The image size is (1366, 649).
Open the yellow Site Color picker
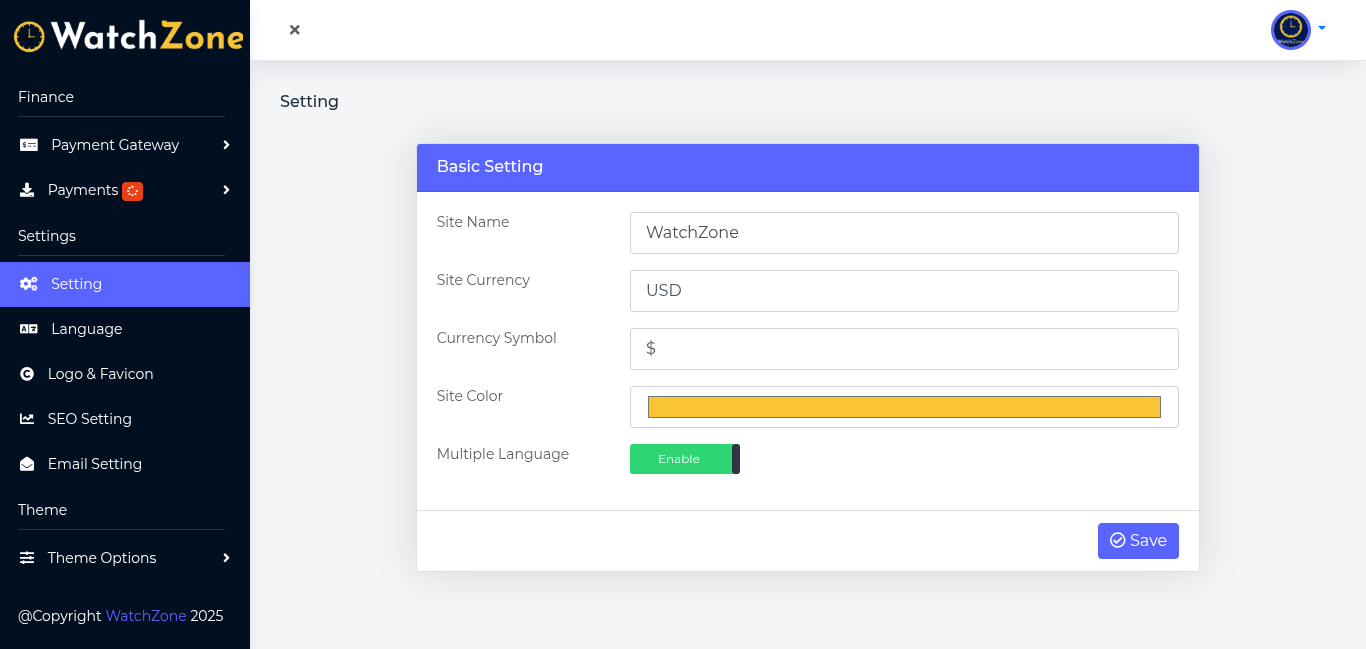click(x=904, y=407)
